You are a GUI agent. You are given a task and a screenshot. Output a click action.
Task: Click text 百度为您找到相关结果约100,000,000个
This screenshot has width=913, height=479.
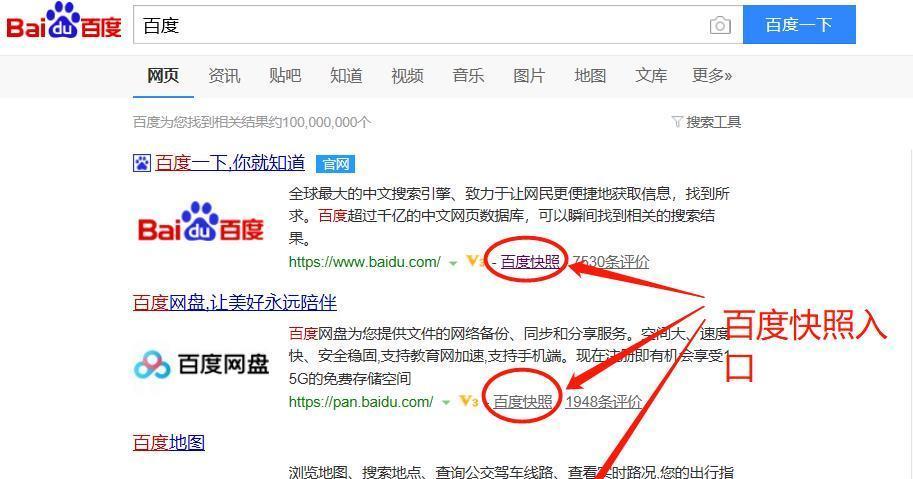pos(252,122)
